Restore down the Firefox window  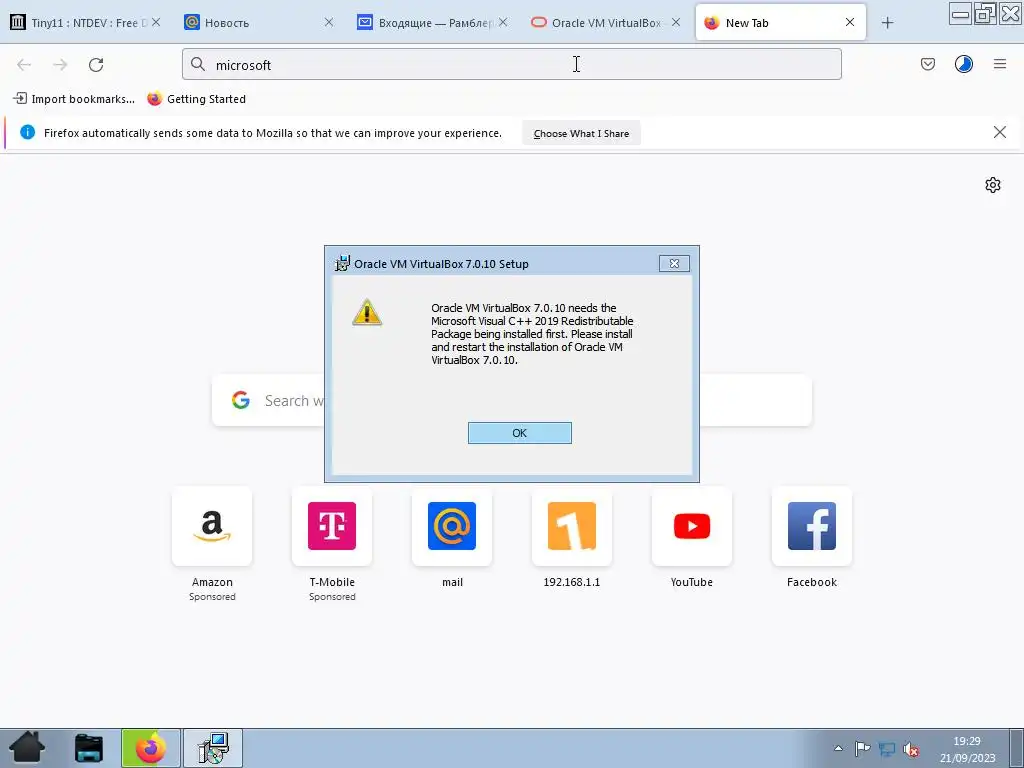[985, 13]
